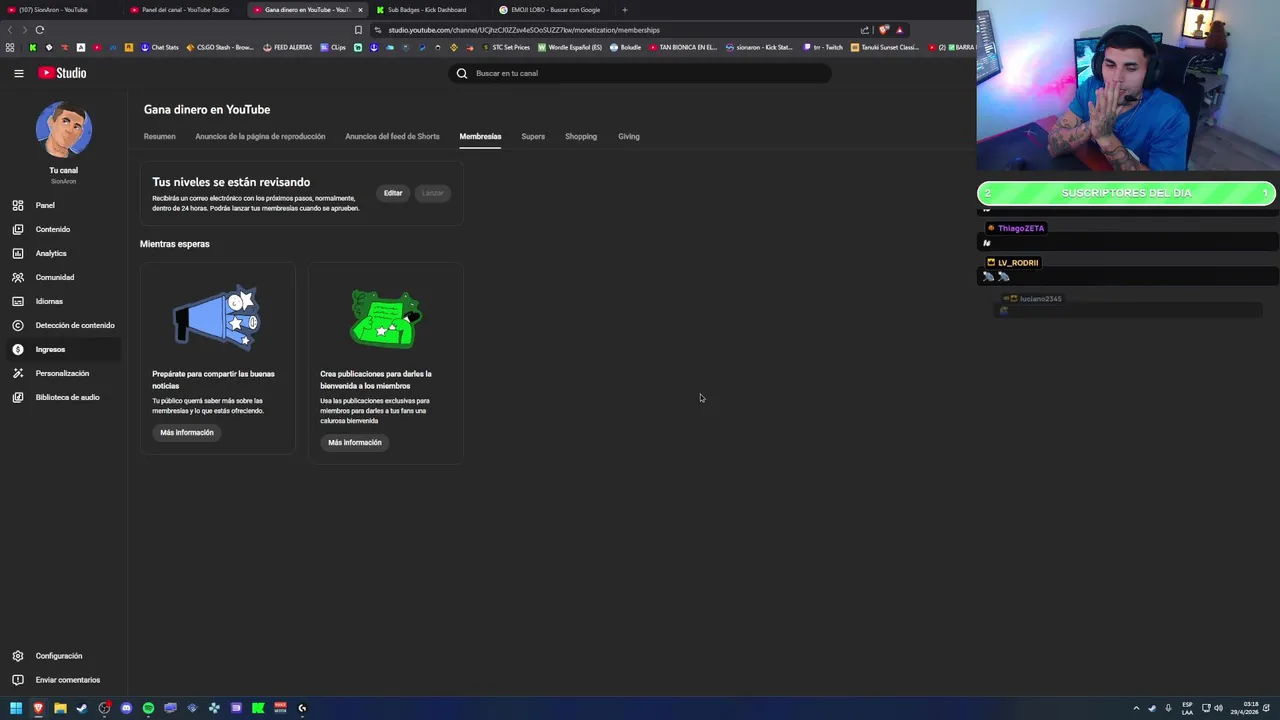The width and height of the screenshot is (1280, 720).
Task: Reload the page with the browser refresh button
Action: [39, 30]
